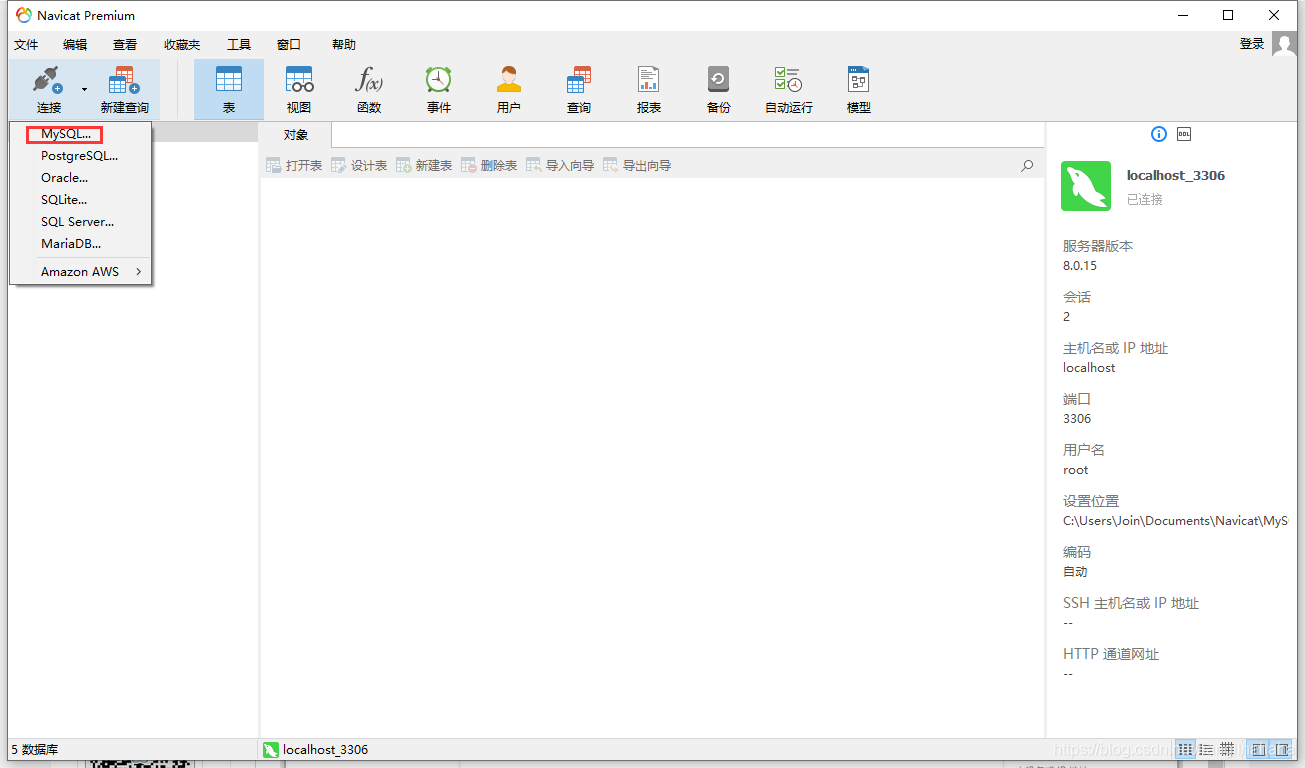The image size is (1305, 768).
Task: Open the 帮助 (Help) menu
Action: 344,45
